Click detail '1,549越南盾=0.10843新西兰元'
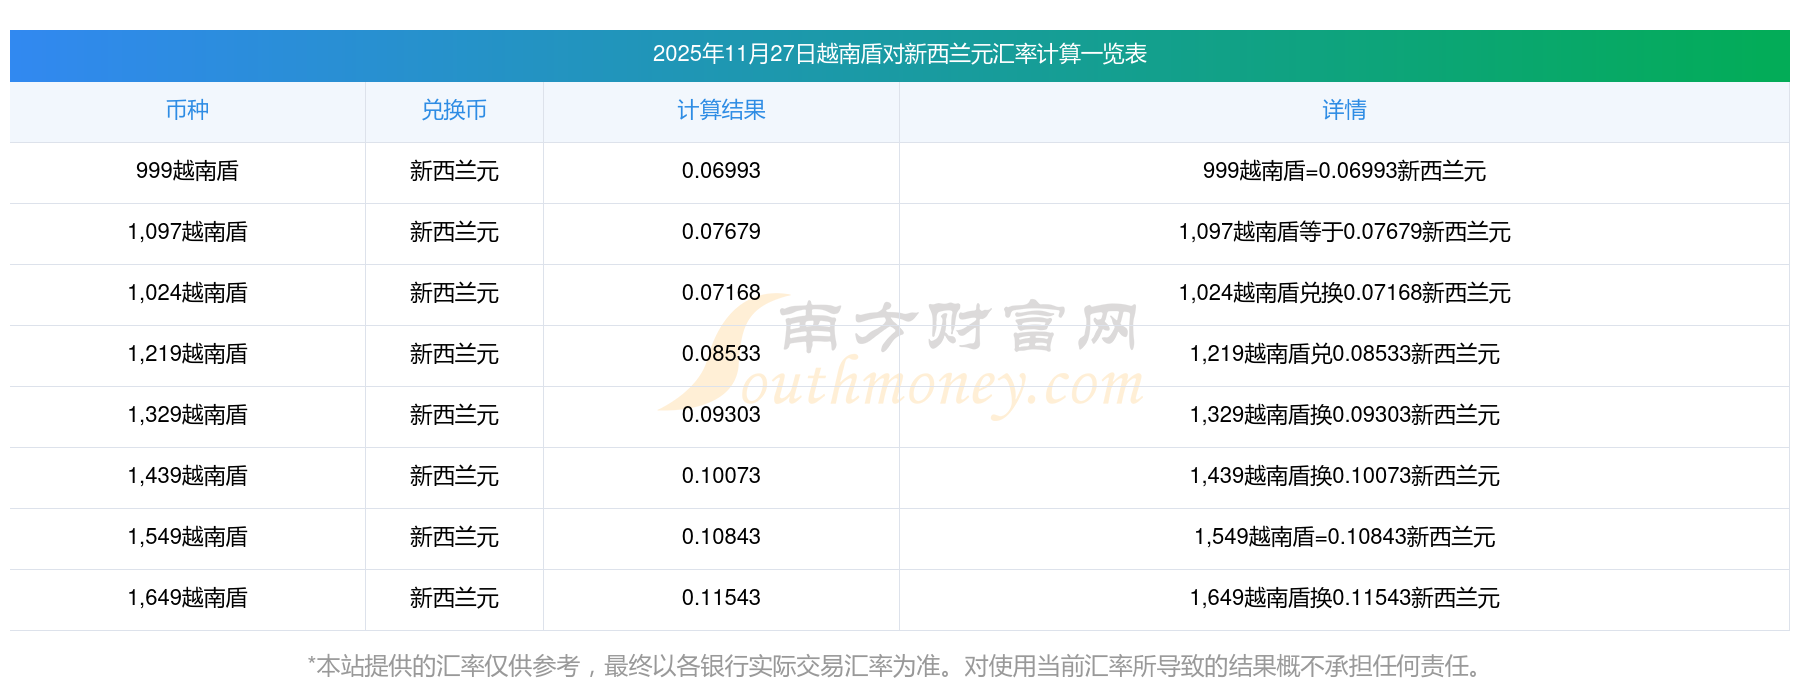Screen dimensions: 1800x697 1344,537
